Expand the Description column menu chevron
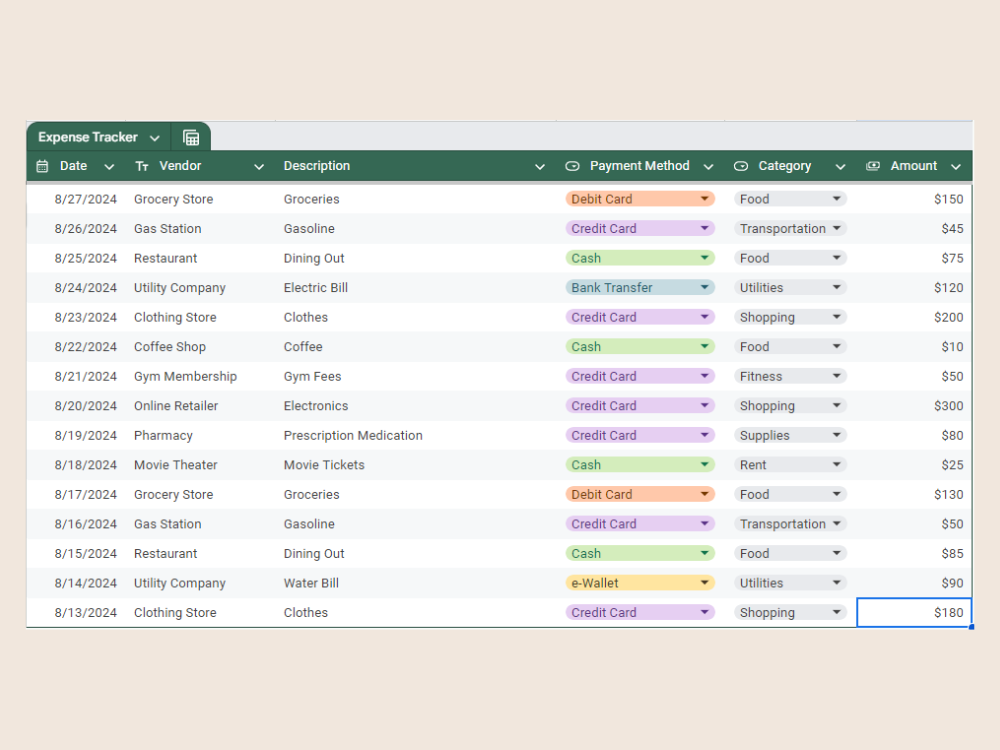This screenshot has height=750, width=1000. (x=540, y=167)
